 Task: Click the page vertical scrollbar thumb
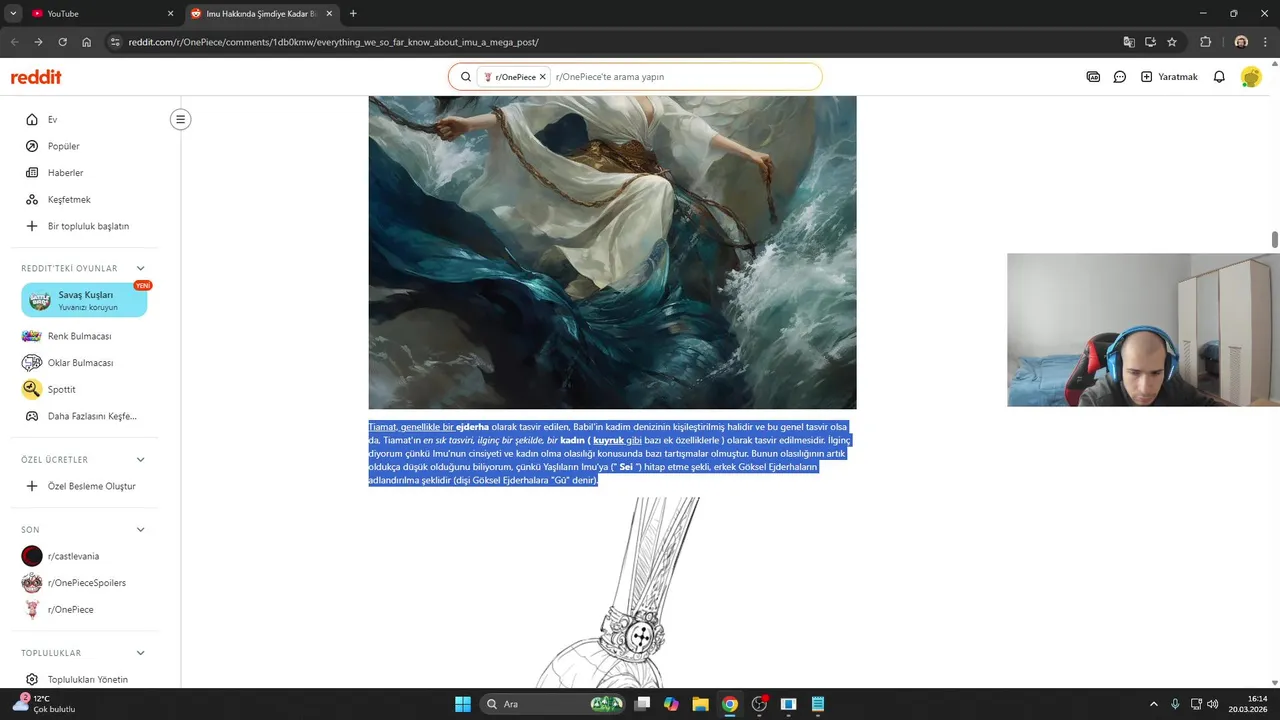[1275, 239]
